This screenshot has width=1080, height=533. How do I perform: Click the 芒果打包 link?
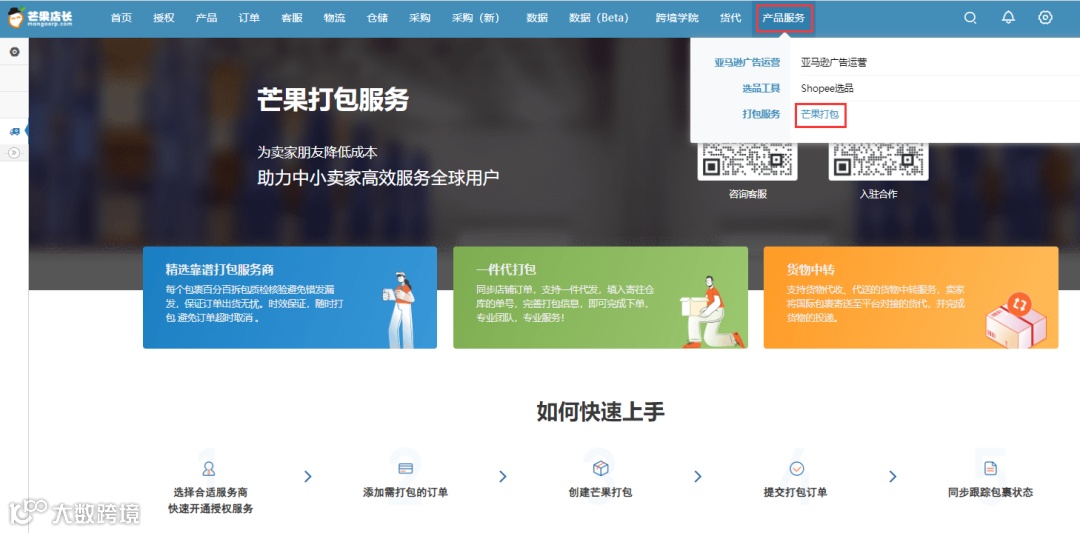[x=820, y=115]
